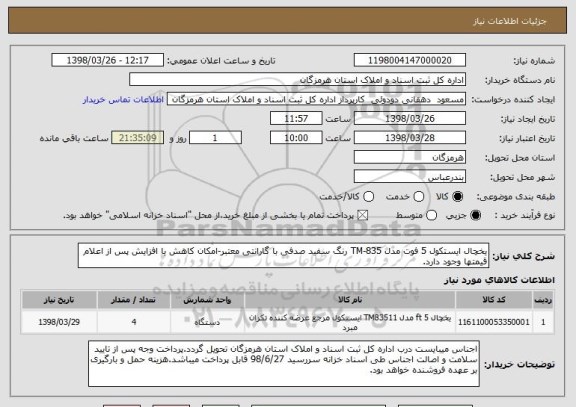Click the جزئیات اطلاعات نیاز header title

pos(510,21)
